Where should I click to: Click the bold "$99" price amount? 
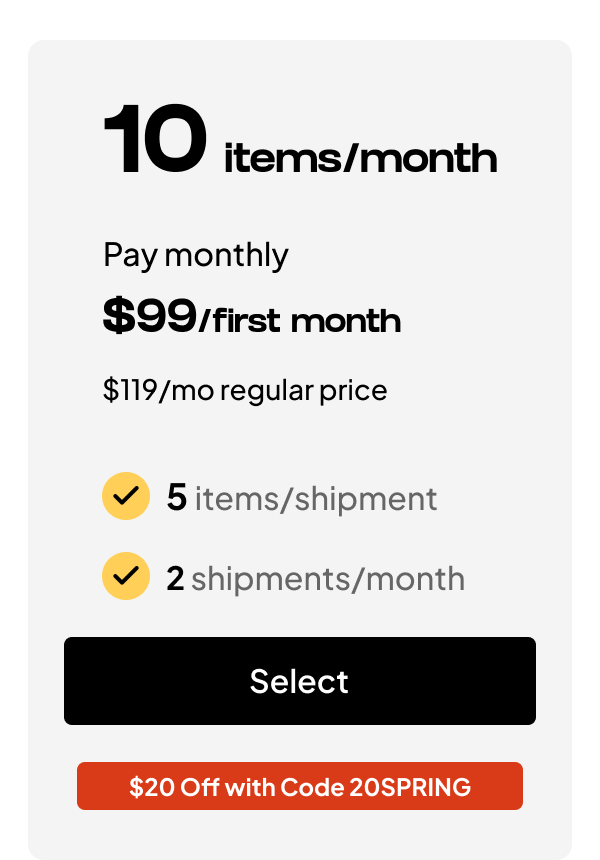point(150,317)
